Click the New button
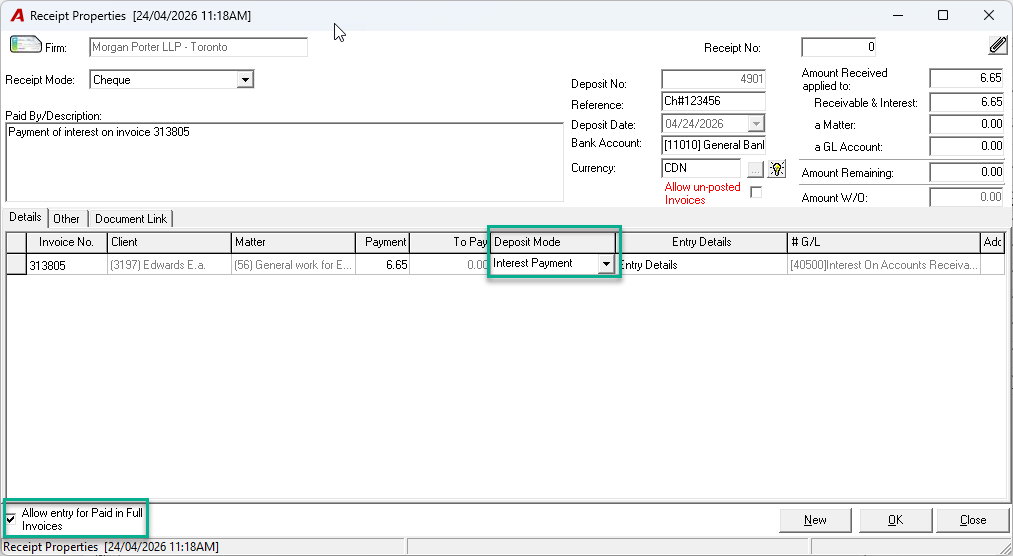This screenshot has height=556, width=1013. [x=815, y=520]
